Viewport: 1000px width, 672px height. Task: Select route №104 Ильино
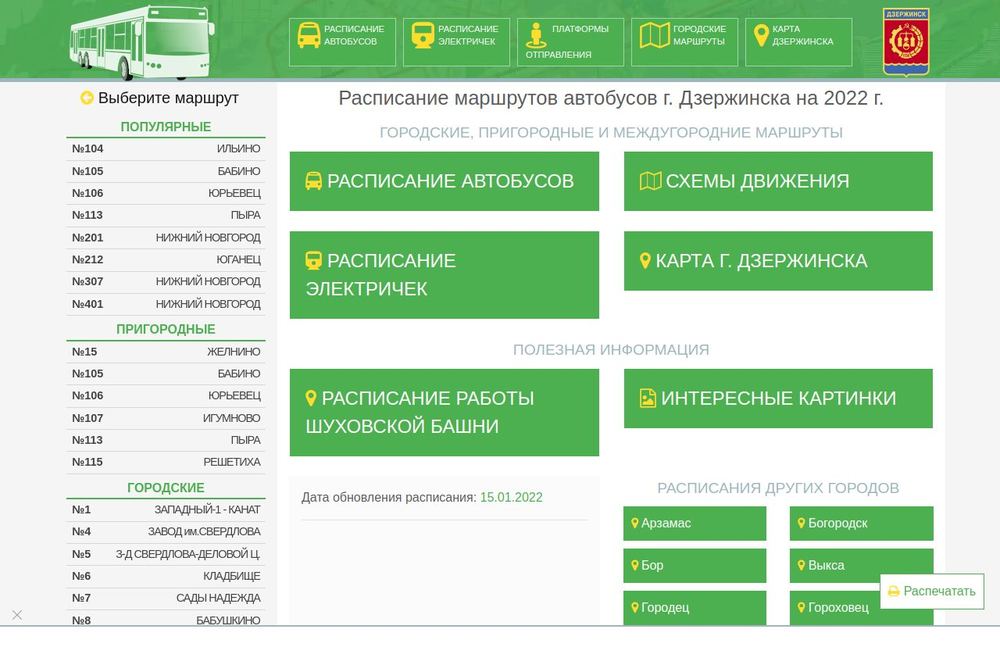pyautogui.click(x=166, y=149)
